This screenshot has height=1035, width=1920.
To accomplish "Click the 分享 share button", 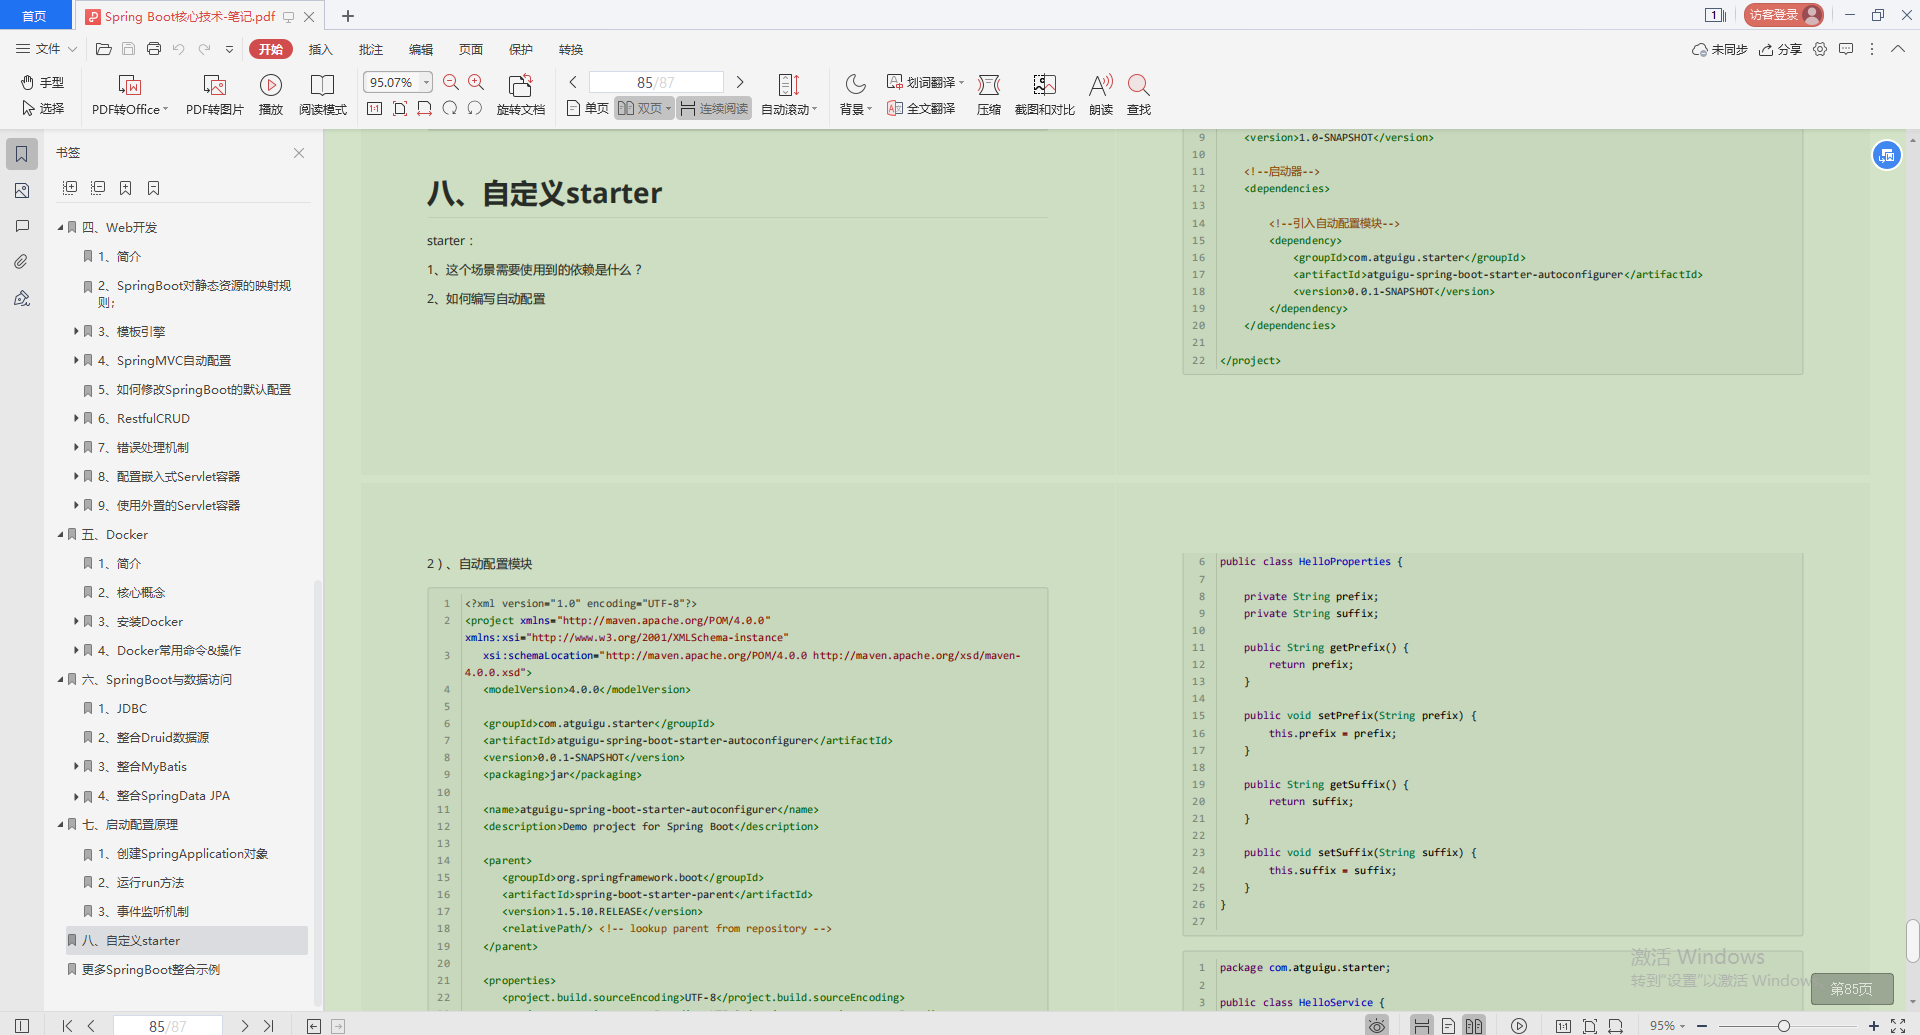I will pyautogui.click(x=1781, y=49).
